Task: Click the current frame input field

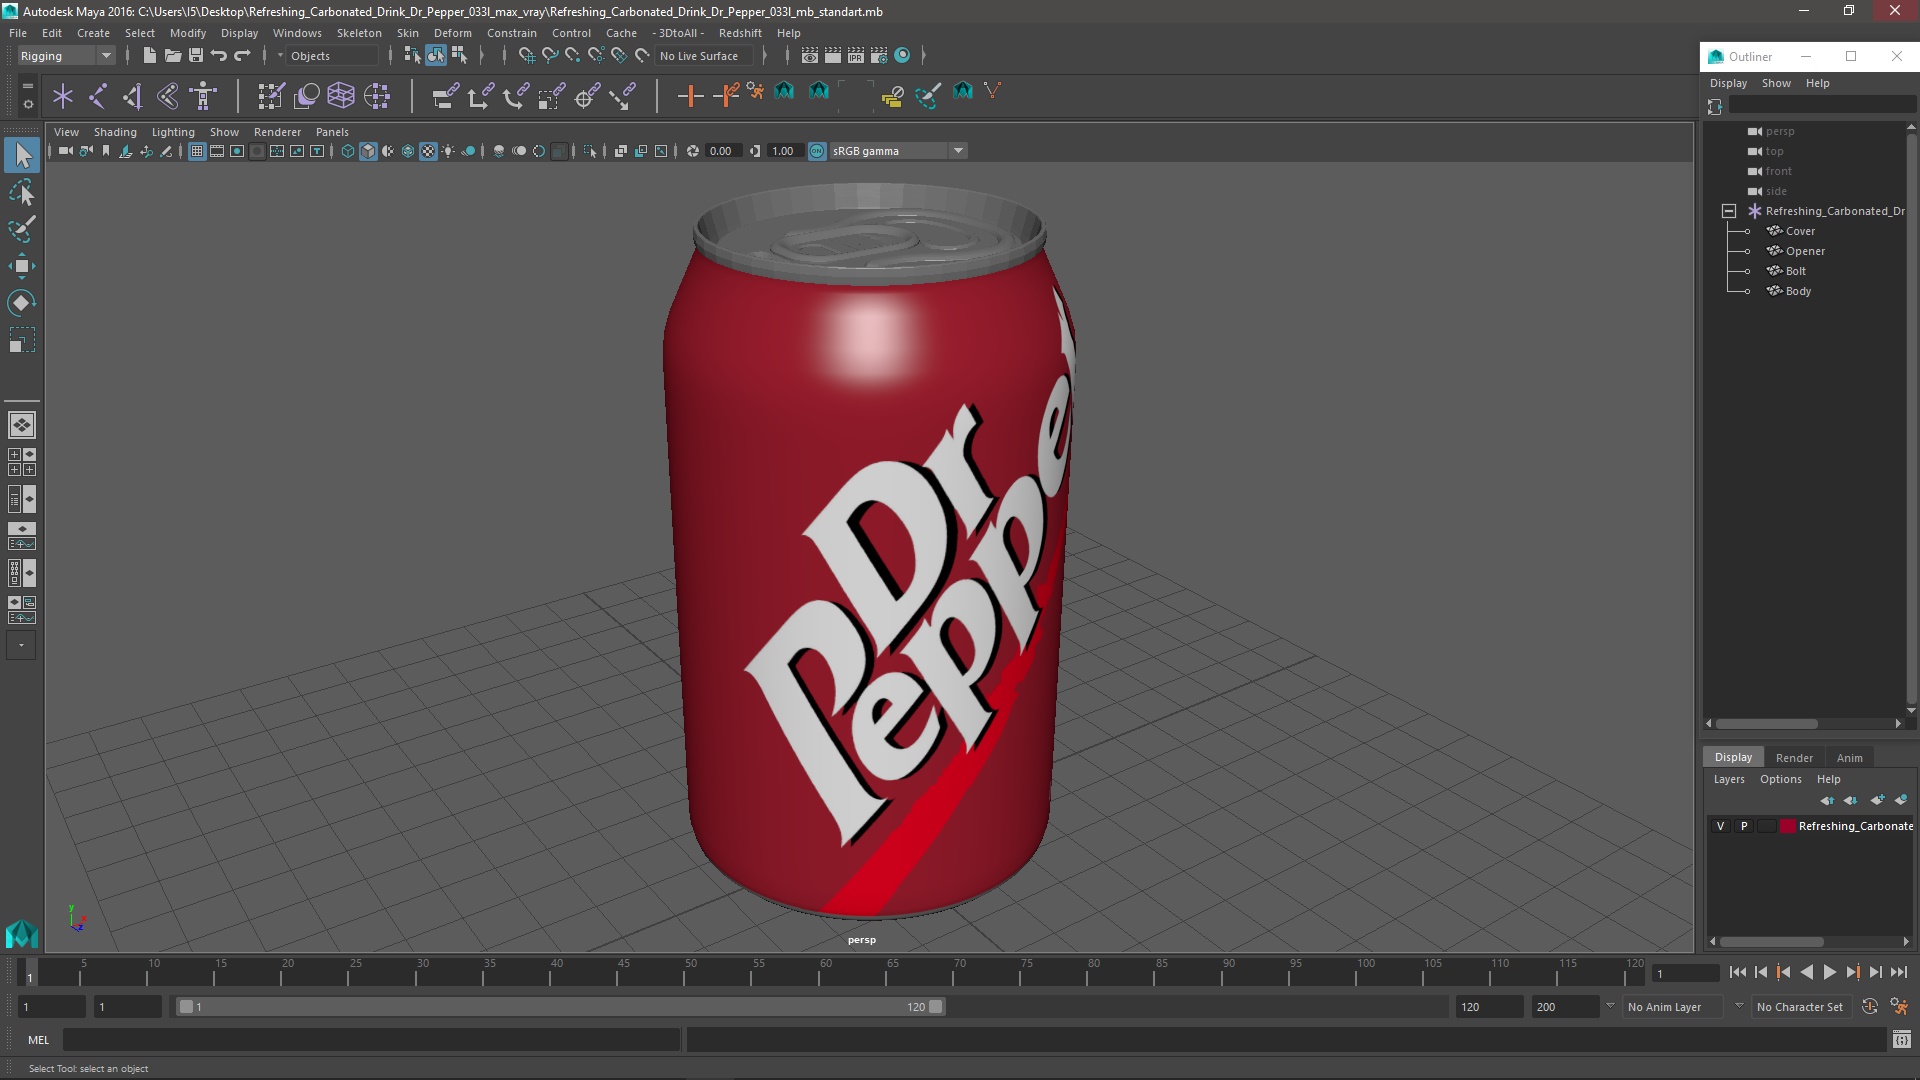Action: (1685, 973)
